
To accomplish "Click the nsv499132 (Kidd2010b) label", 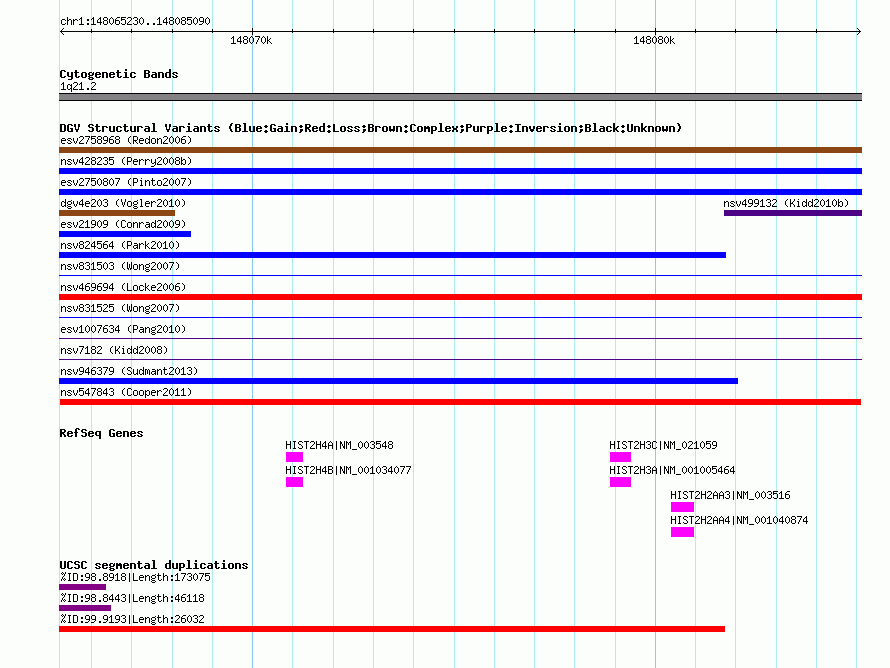I will pos(786,203).
